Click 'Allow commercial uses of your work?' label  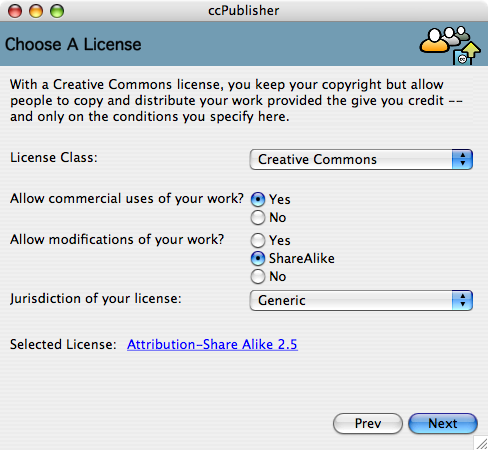pyautogui.click(x=127, y=199)
